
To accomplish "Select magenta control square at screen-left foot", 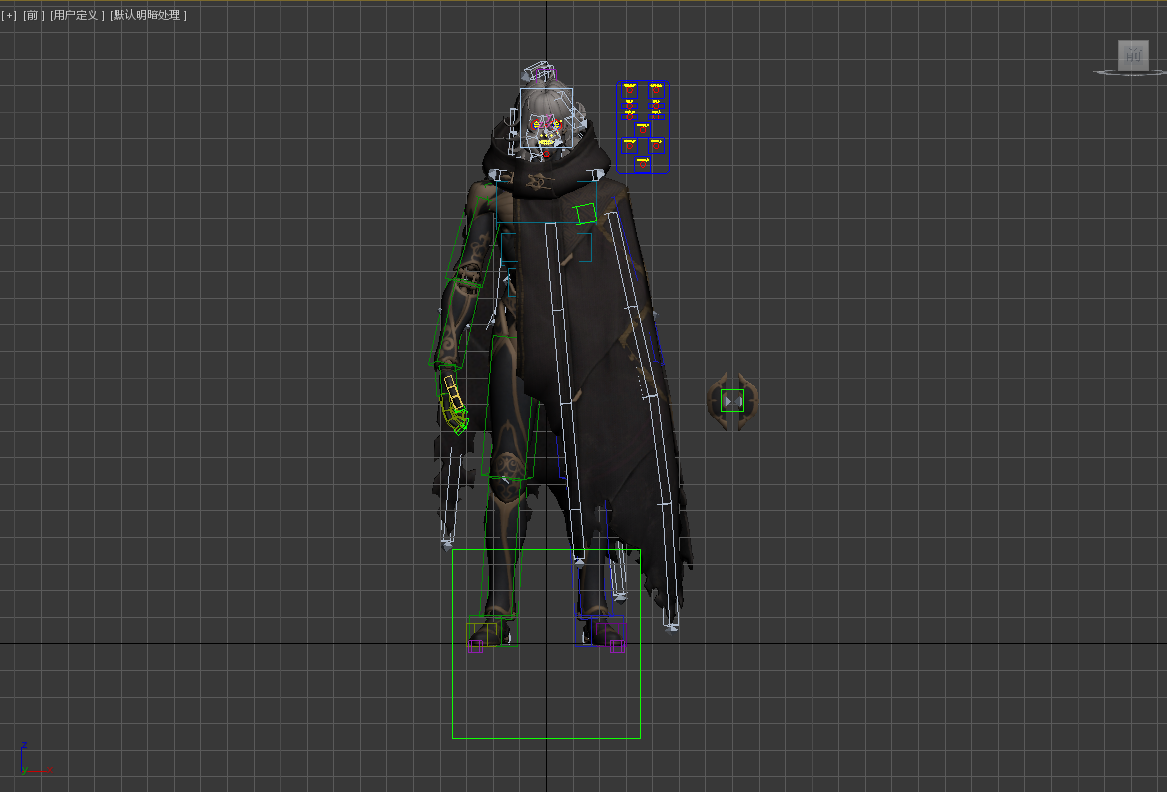I will coord(475,646).
